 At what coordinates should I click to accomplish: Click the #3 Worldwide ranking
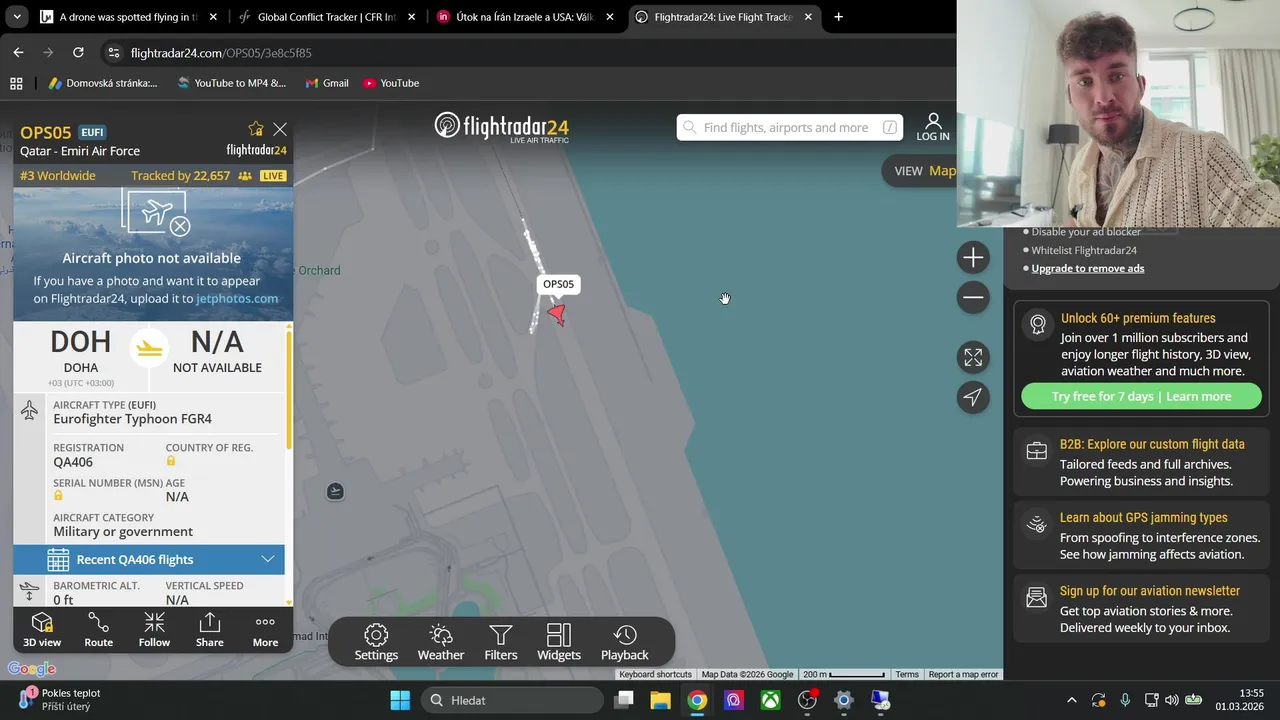coord(58,175)
